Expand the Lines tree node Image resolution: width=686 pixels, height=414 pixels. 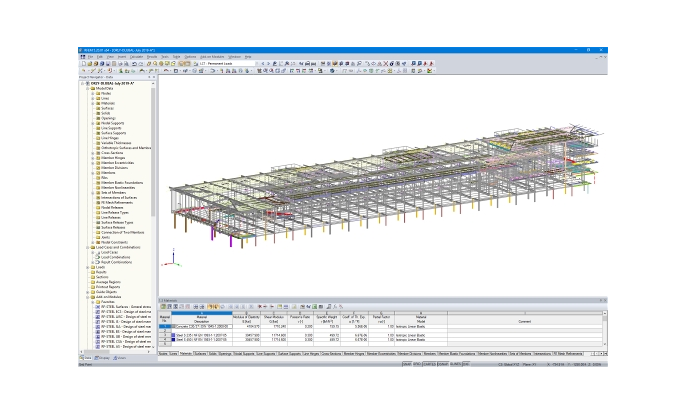tap(93, 98)
